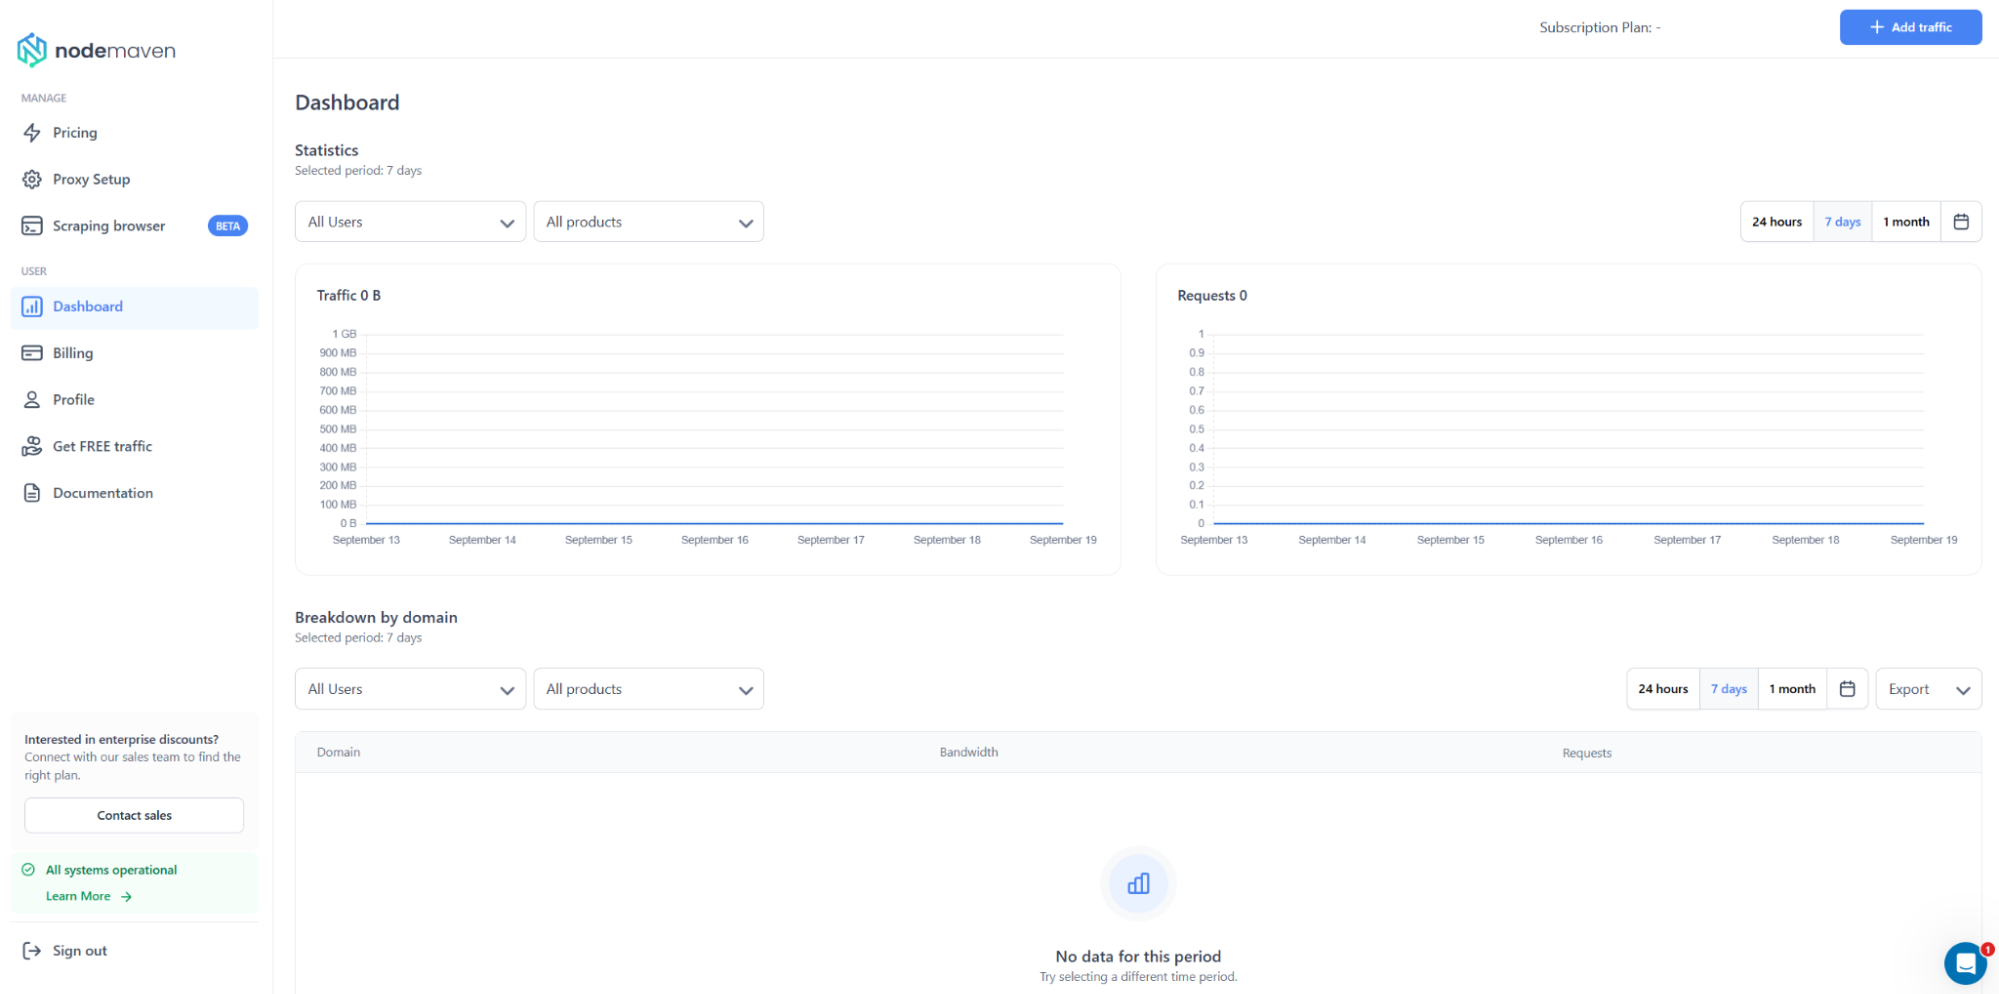Open Breakdown by domain calendar picker icon
Image resolution: width=1999 pixels, height=994 pixels.
[1847, 689]
